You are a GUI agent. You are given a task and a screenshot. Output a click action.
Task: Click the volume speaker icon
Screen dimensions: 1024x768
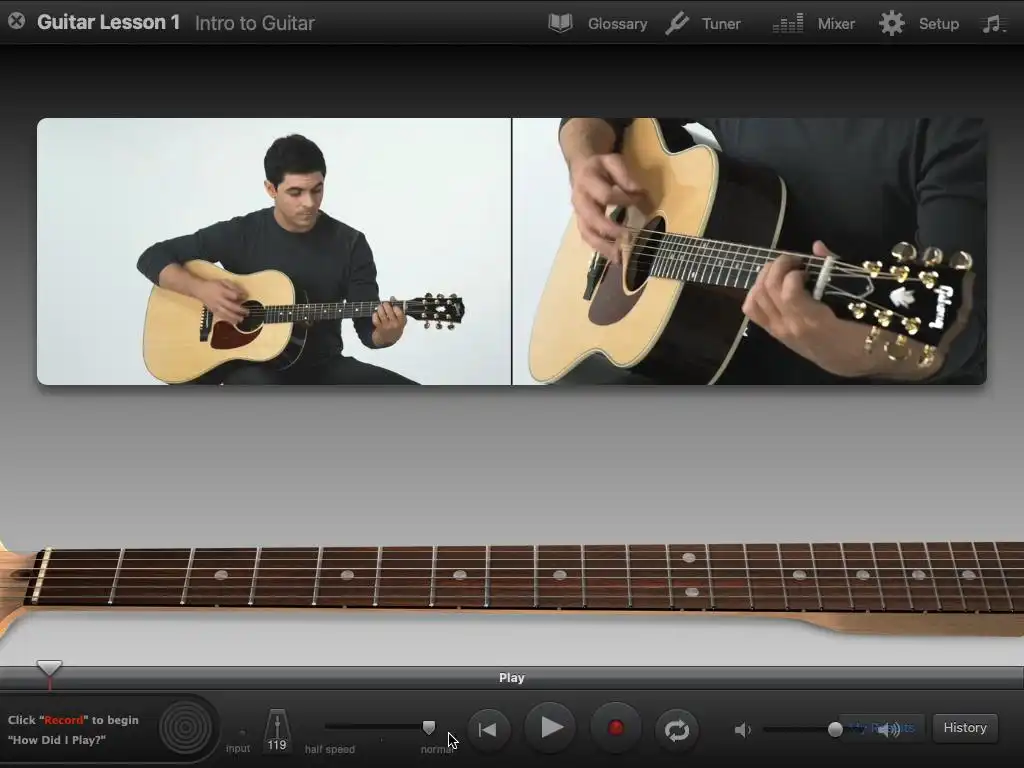coord(743,729)
